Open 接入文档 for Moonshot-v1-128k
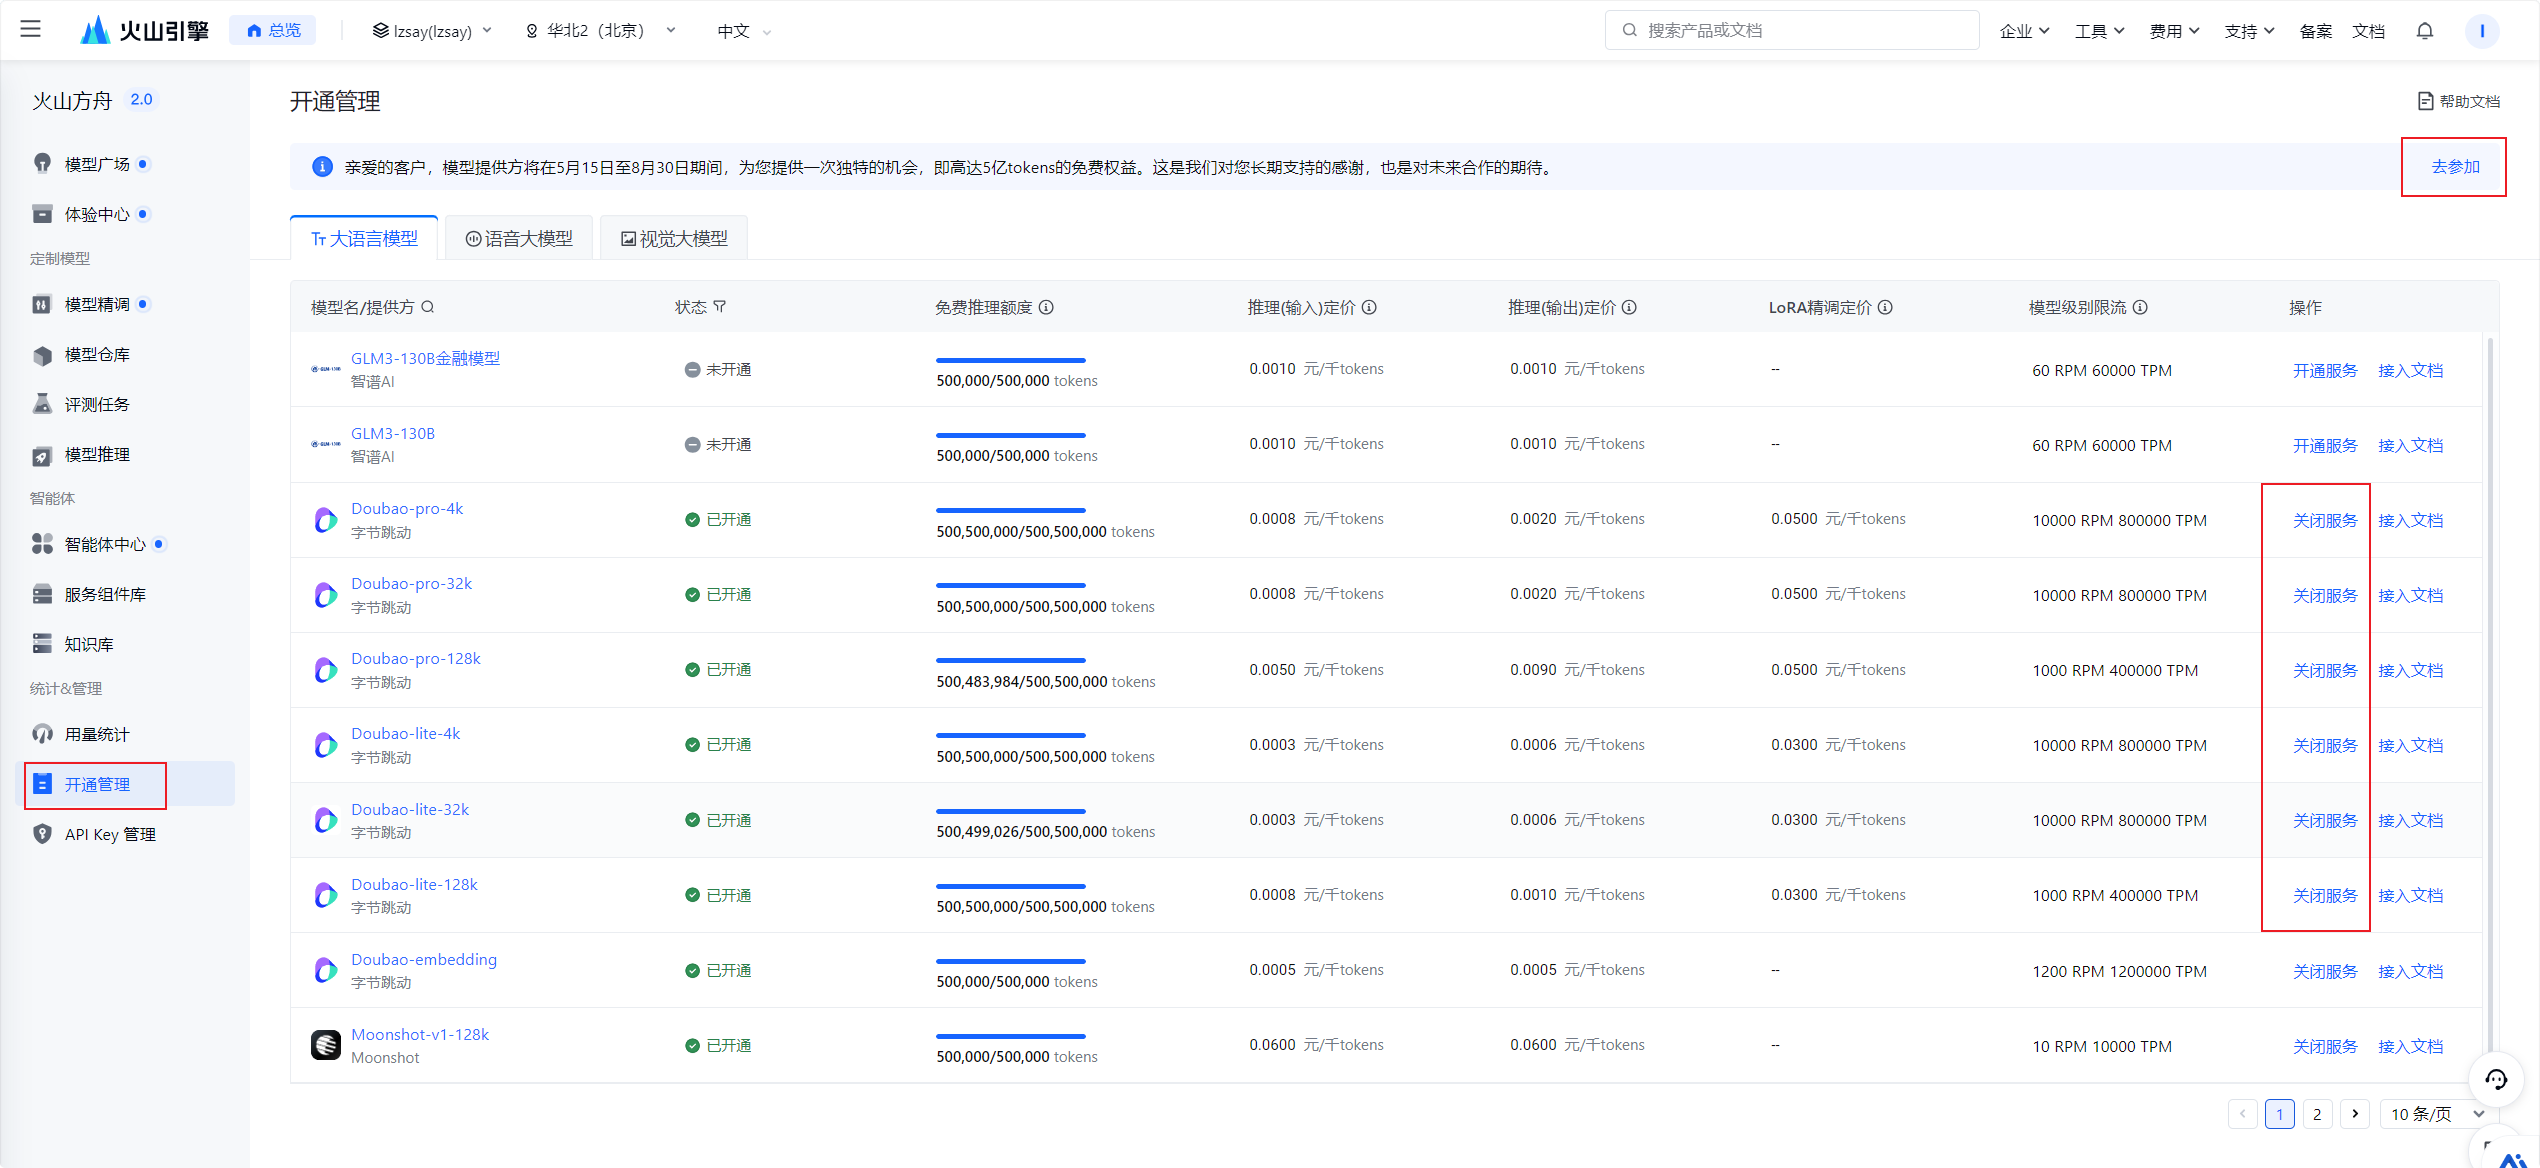Image resolution: width=2540 pixels, height=1168 pixels. 2410,1046
